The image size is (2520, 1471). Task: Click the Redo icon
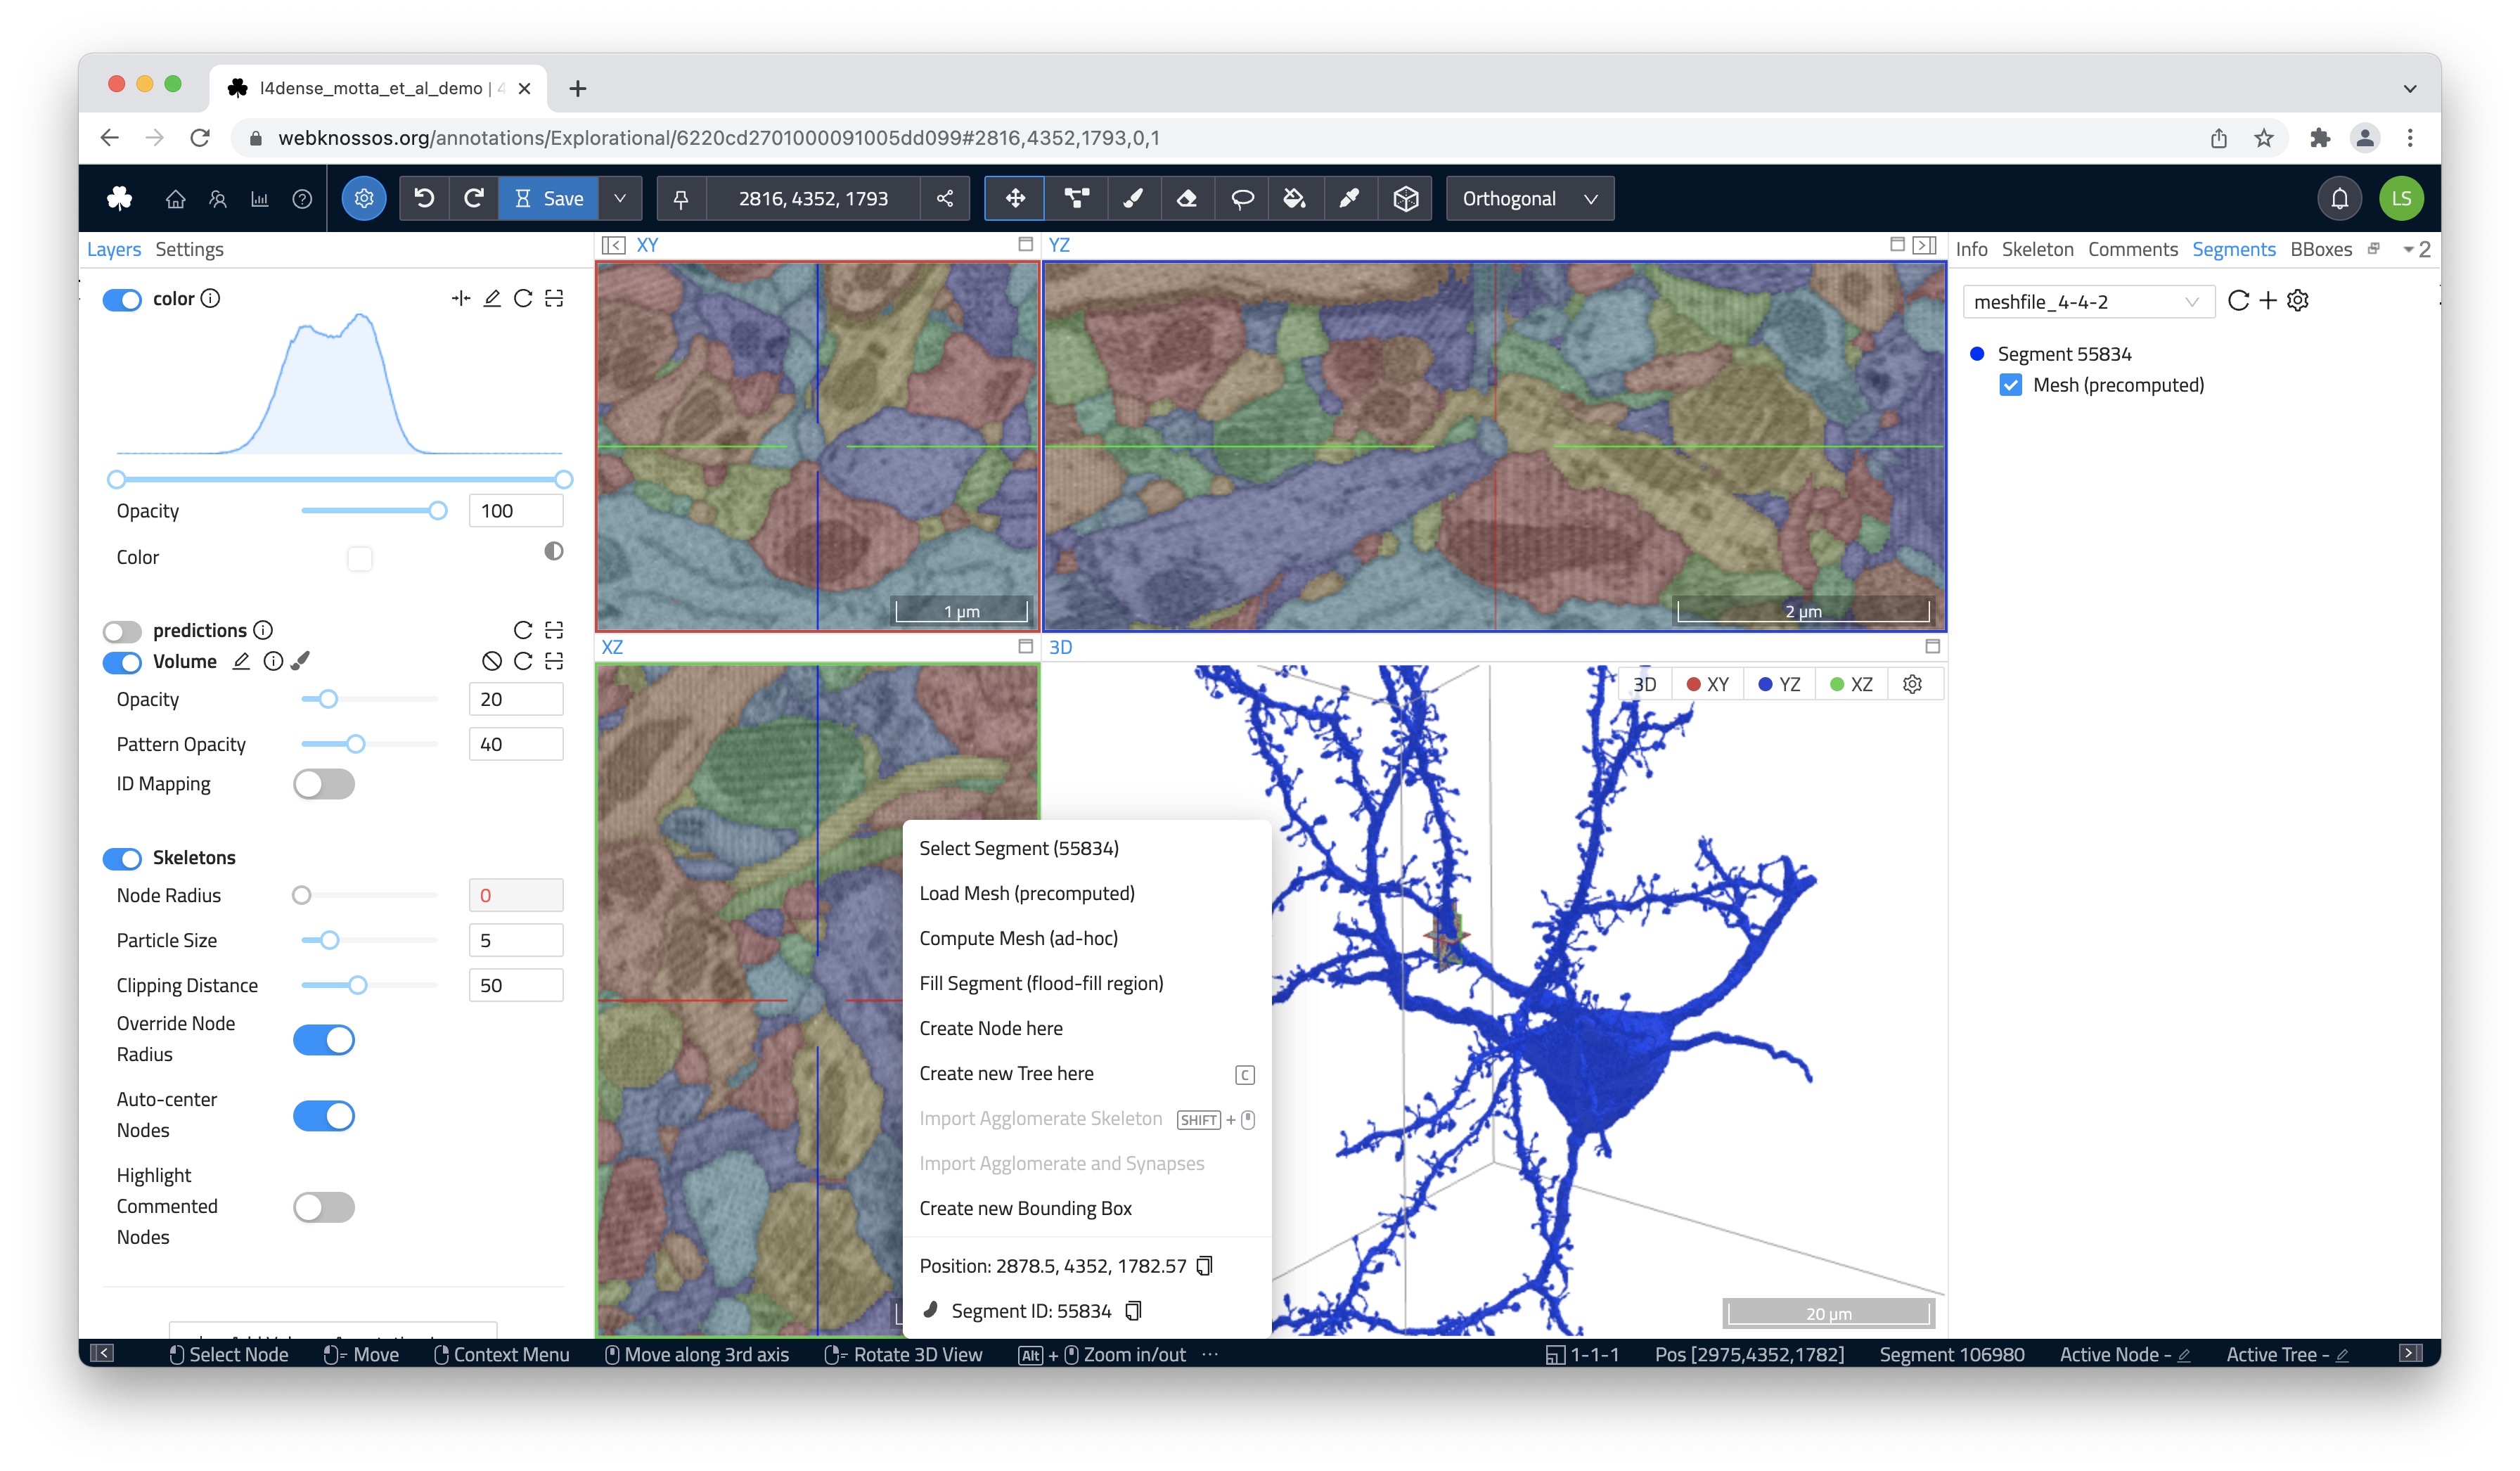tap(474, 199)
